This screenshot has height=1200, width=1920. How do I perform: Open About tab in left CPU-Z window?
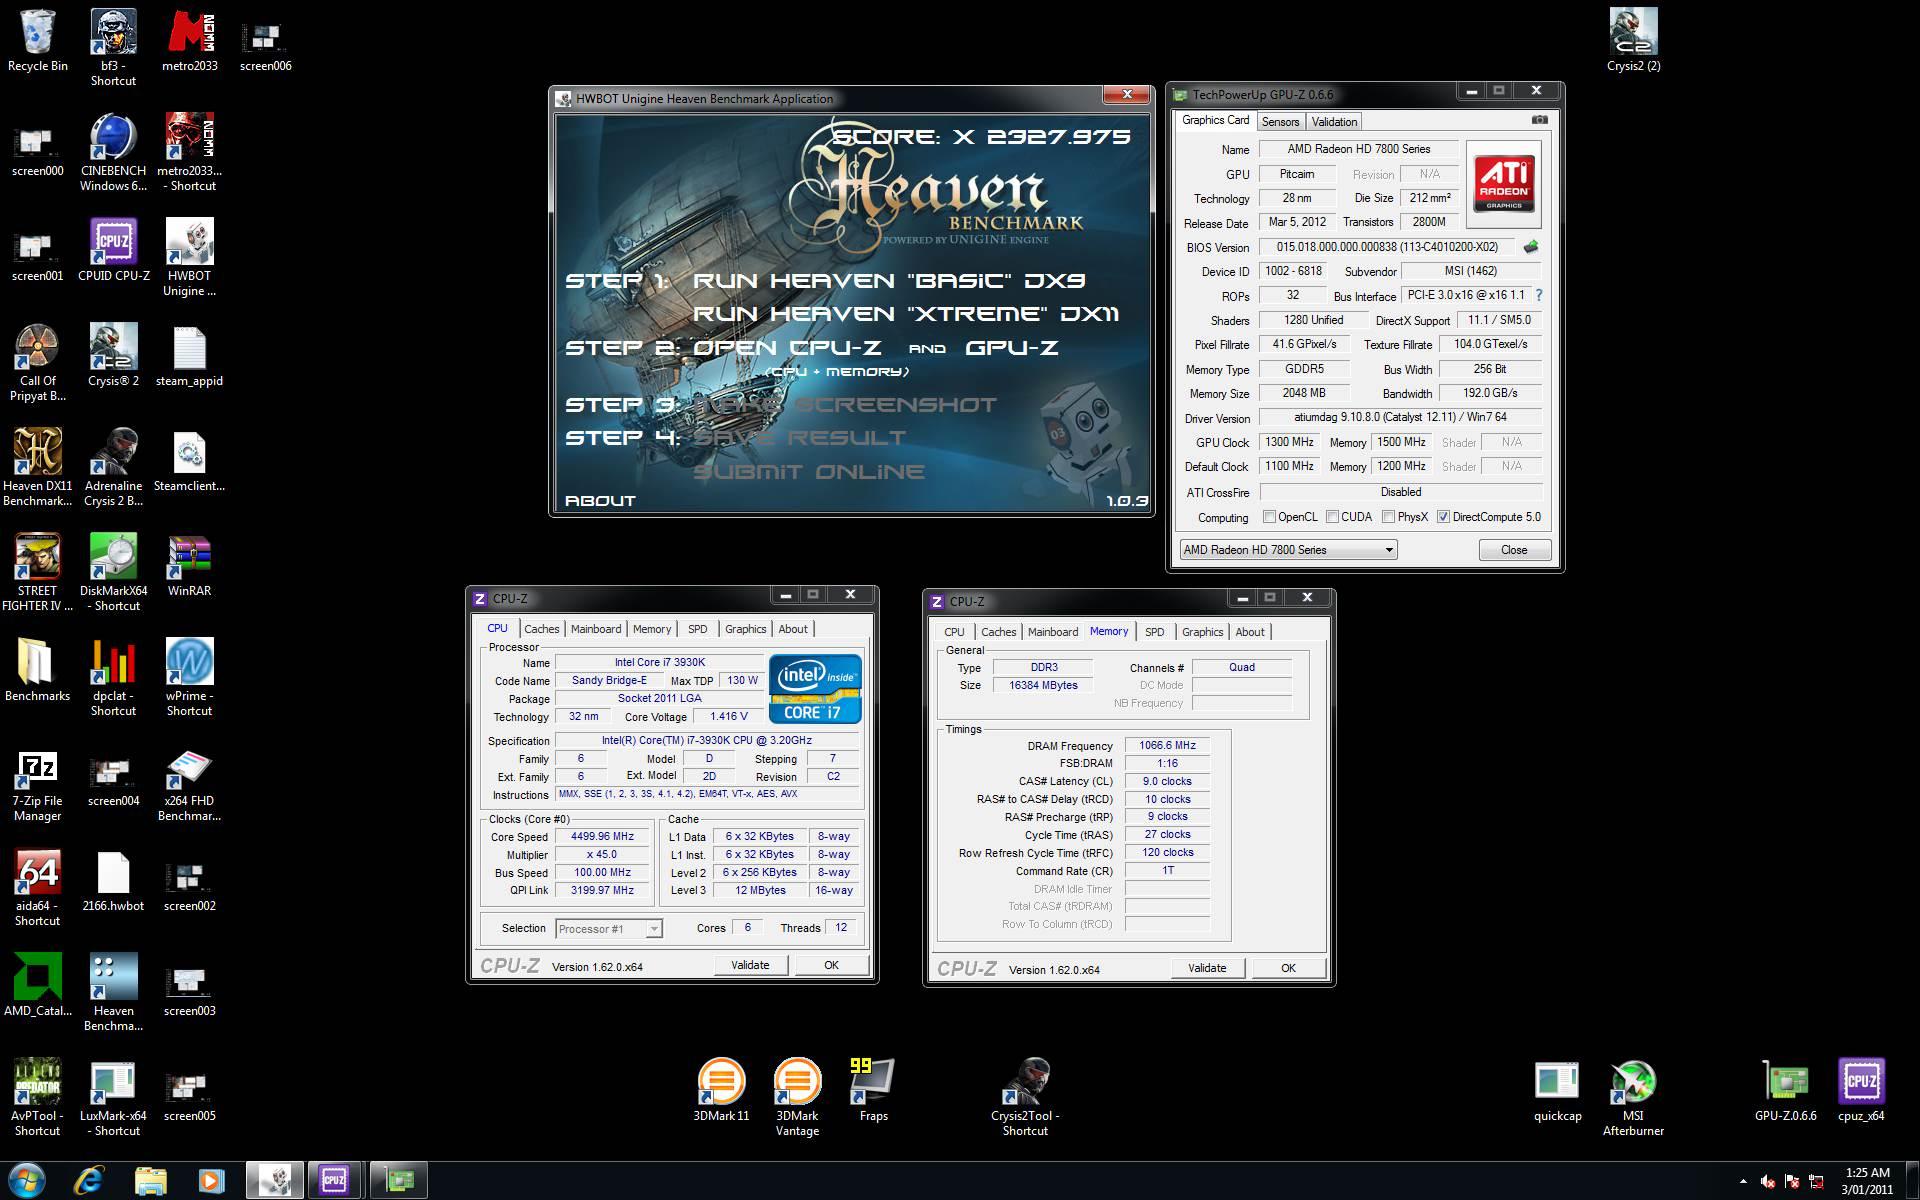[793, 629]
